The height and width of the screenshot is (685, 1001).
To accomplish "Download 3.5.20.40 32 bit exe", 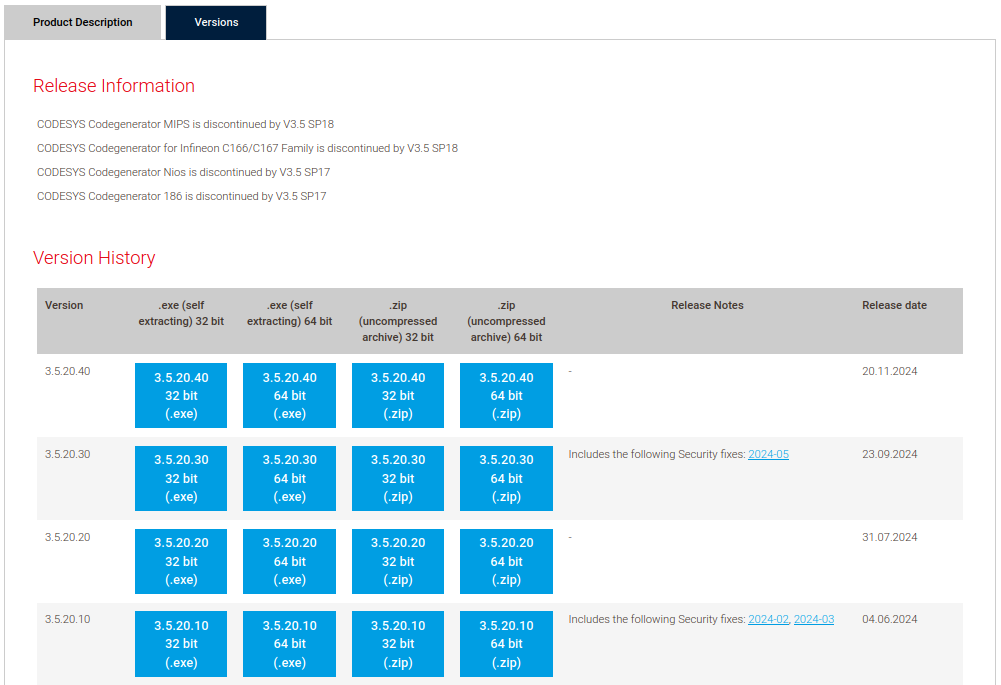I will coord(181,396).
